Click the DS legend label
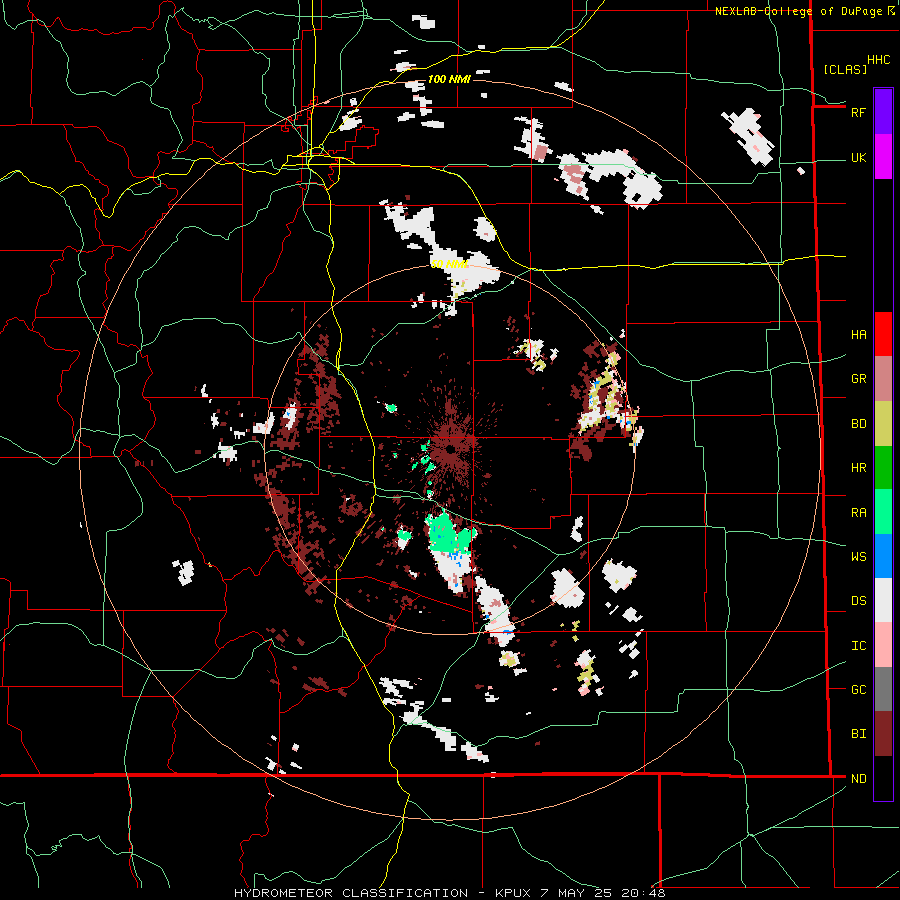 pos(858,601)
